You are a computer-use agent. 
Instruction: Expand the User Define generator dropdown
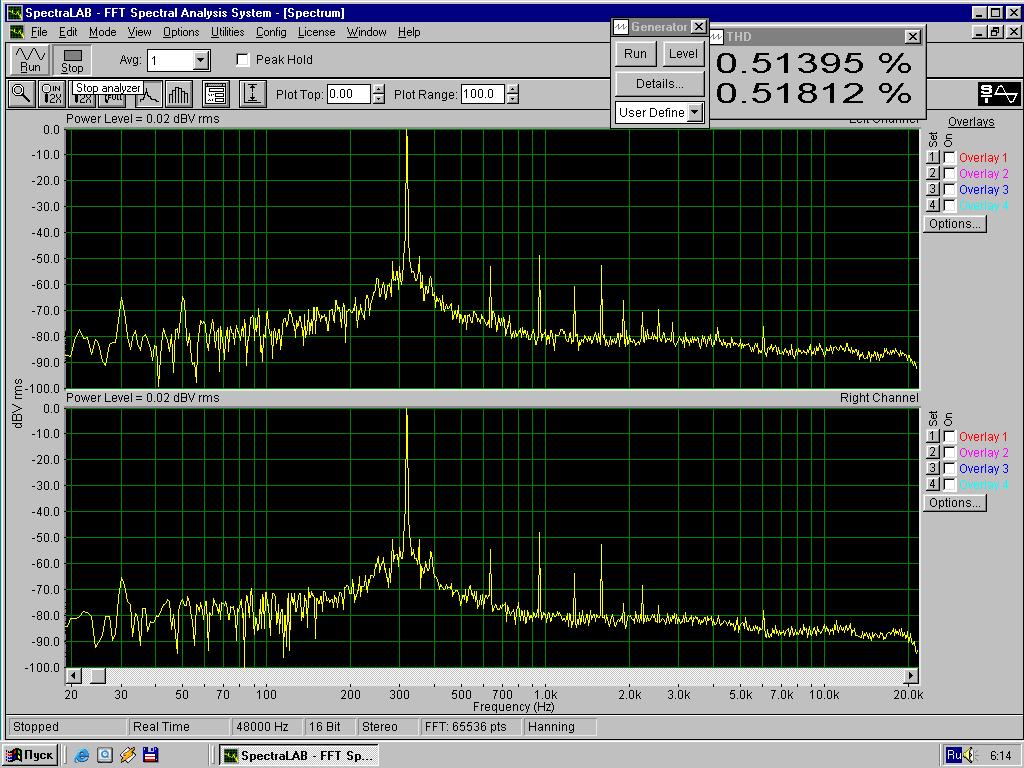tap(695, 112)
